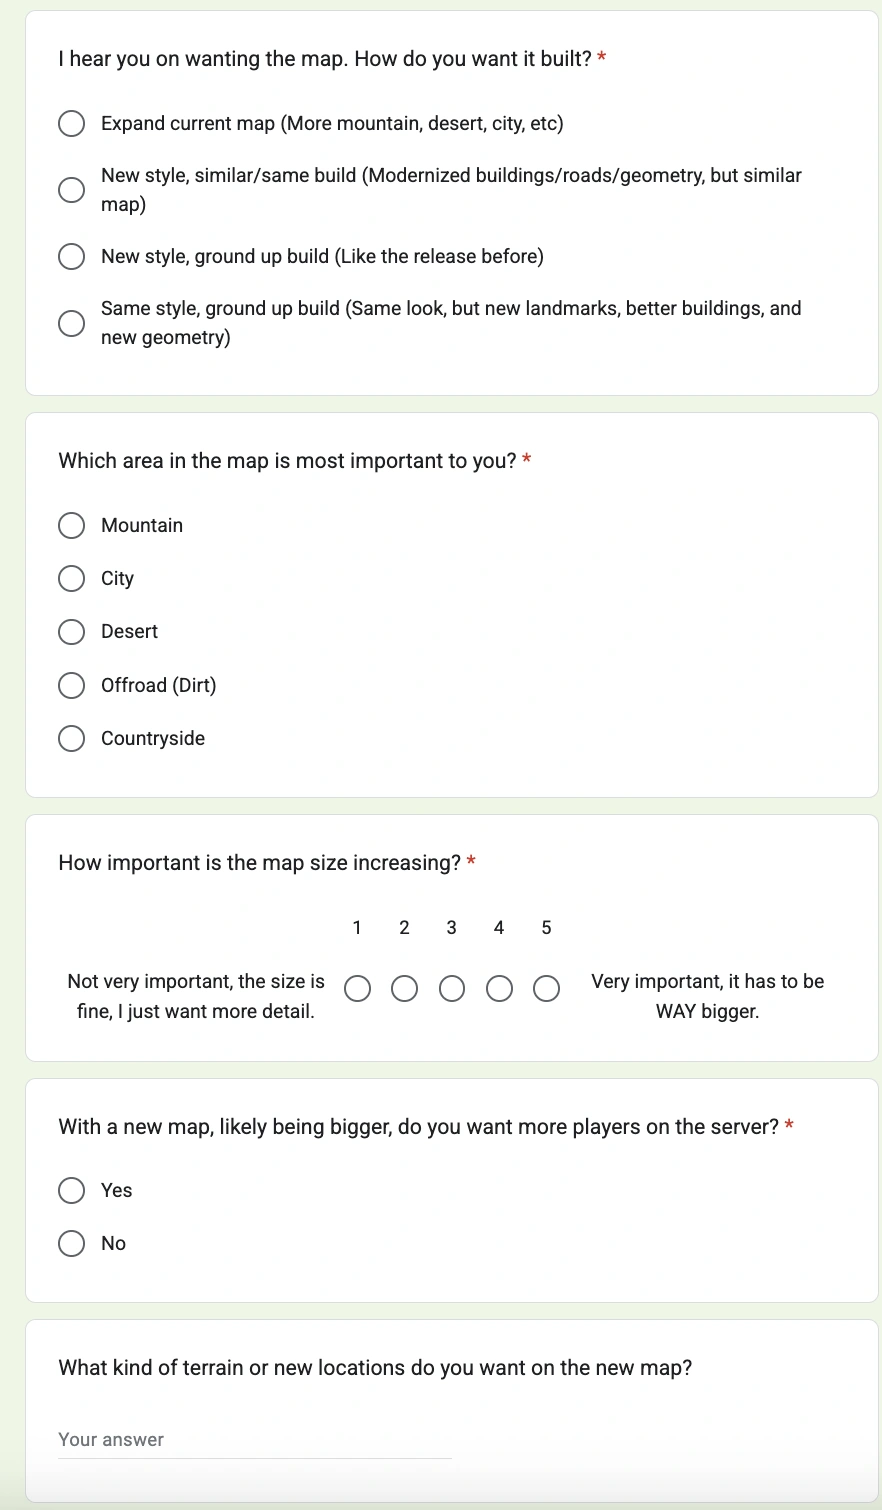Rate map size importance as 1
The width and height of the screenshot is (882, 1510).
(x=357, y=989)
